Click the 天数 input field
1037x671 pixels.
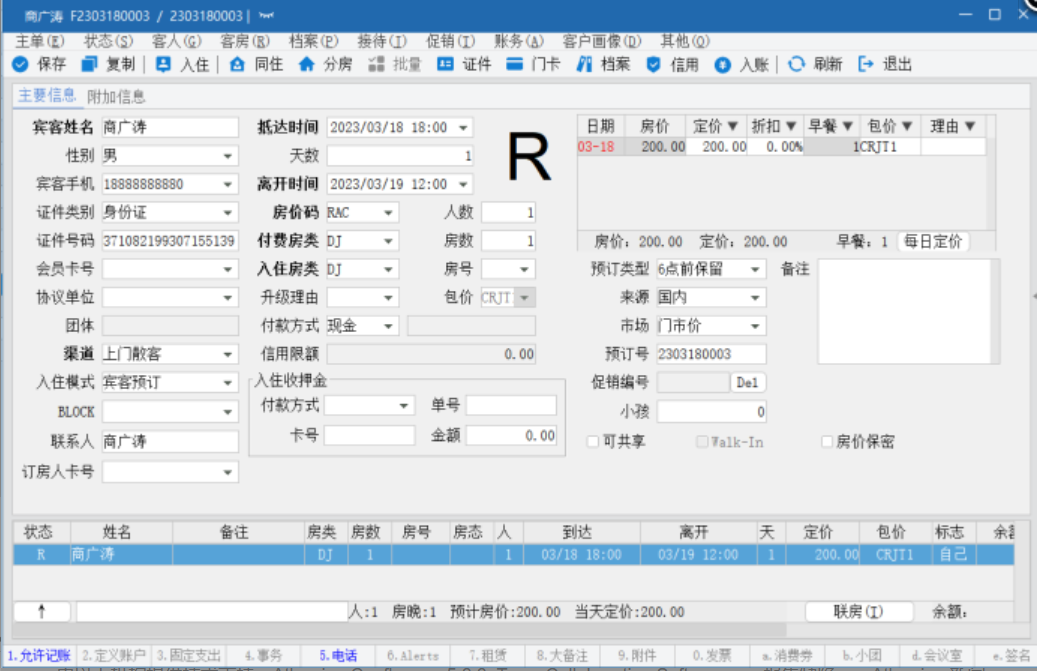pyautogui.click(x=400, y=156)
